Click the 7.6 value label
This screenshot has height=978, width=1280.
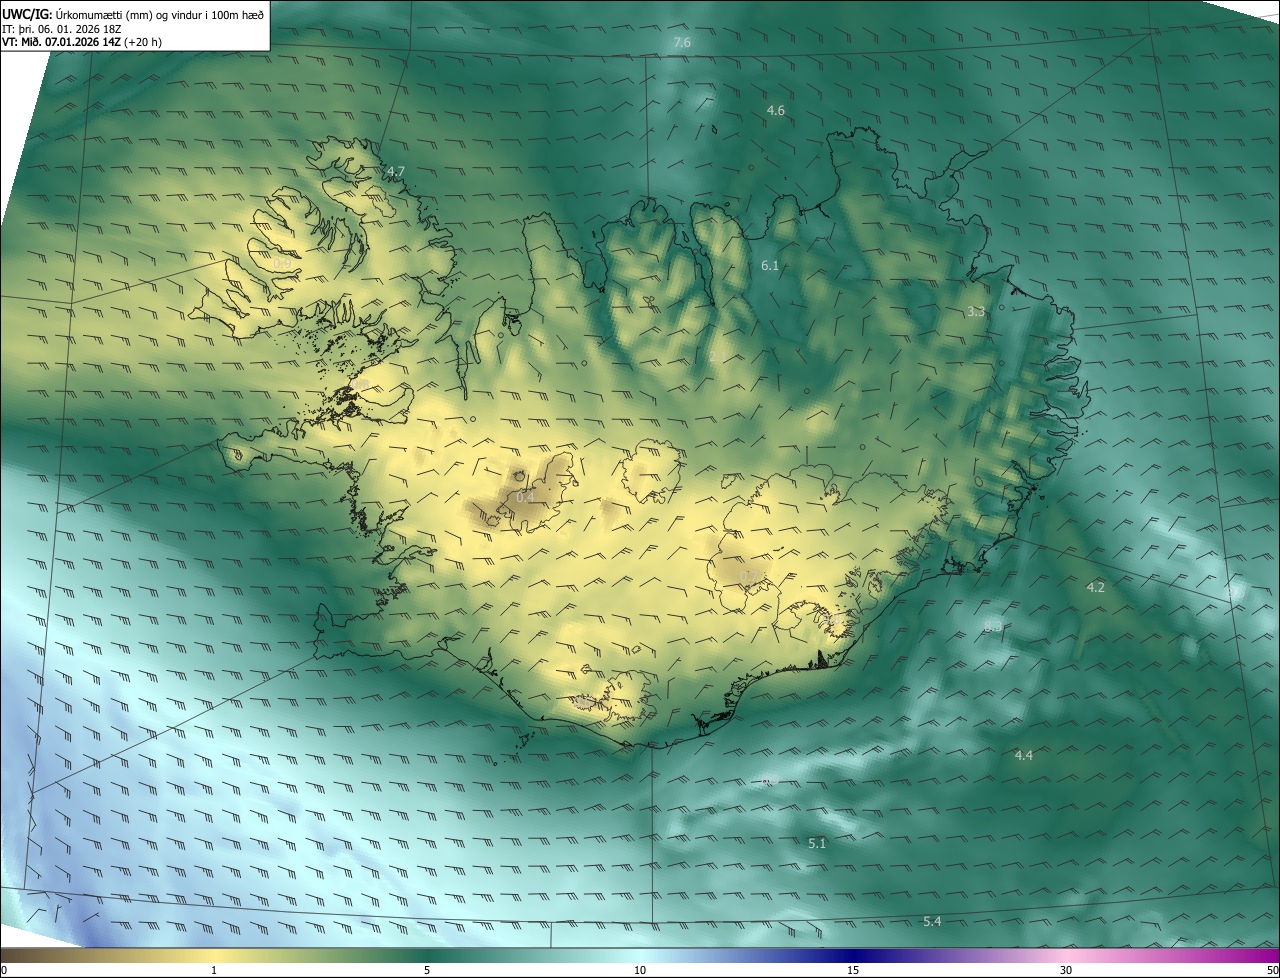tap(682, 42)
